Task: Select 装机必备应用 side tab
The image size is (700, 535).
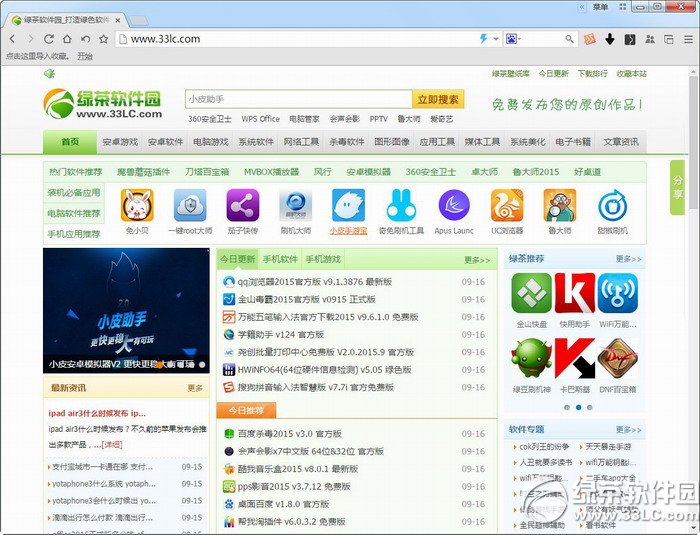Action: coord(74,193)
